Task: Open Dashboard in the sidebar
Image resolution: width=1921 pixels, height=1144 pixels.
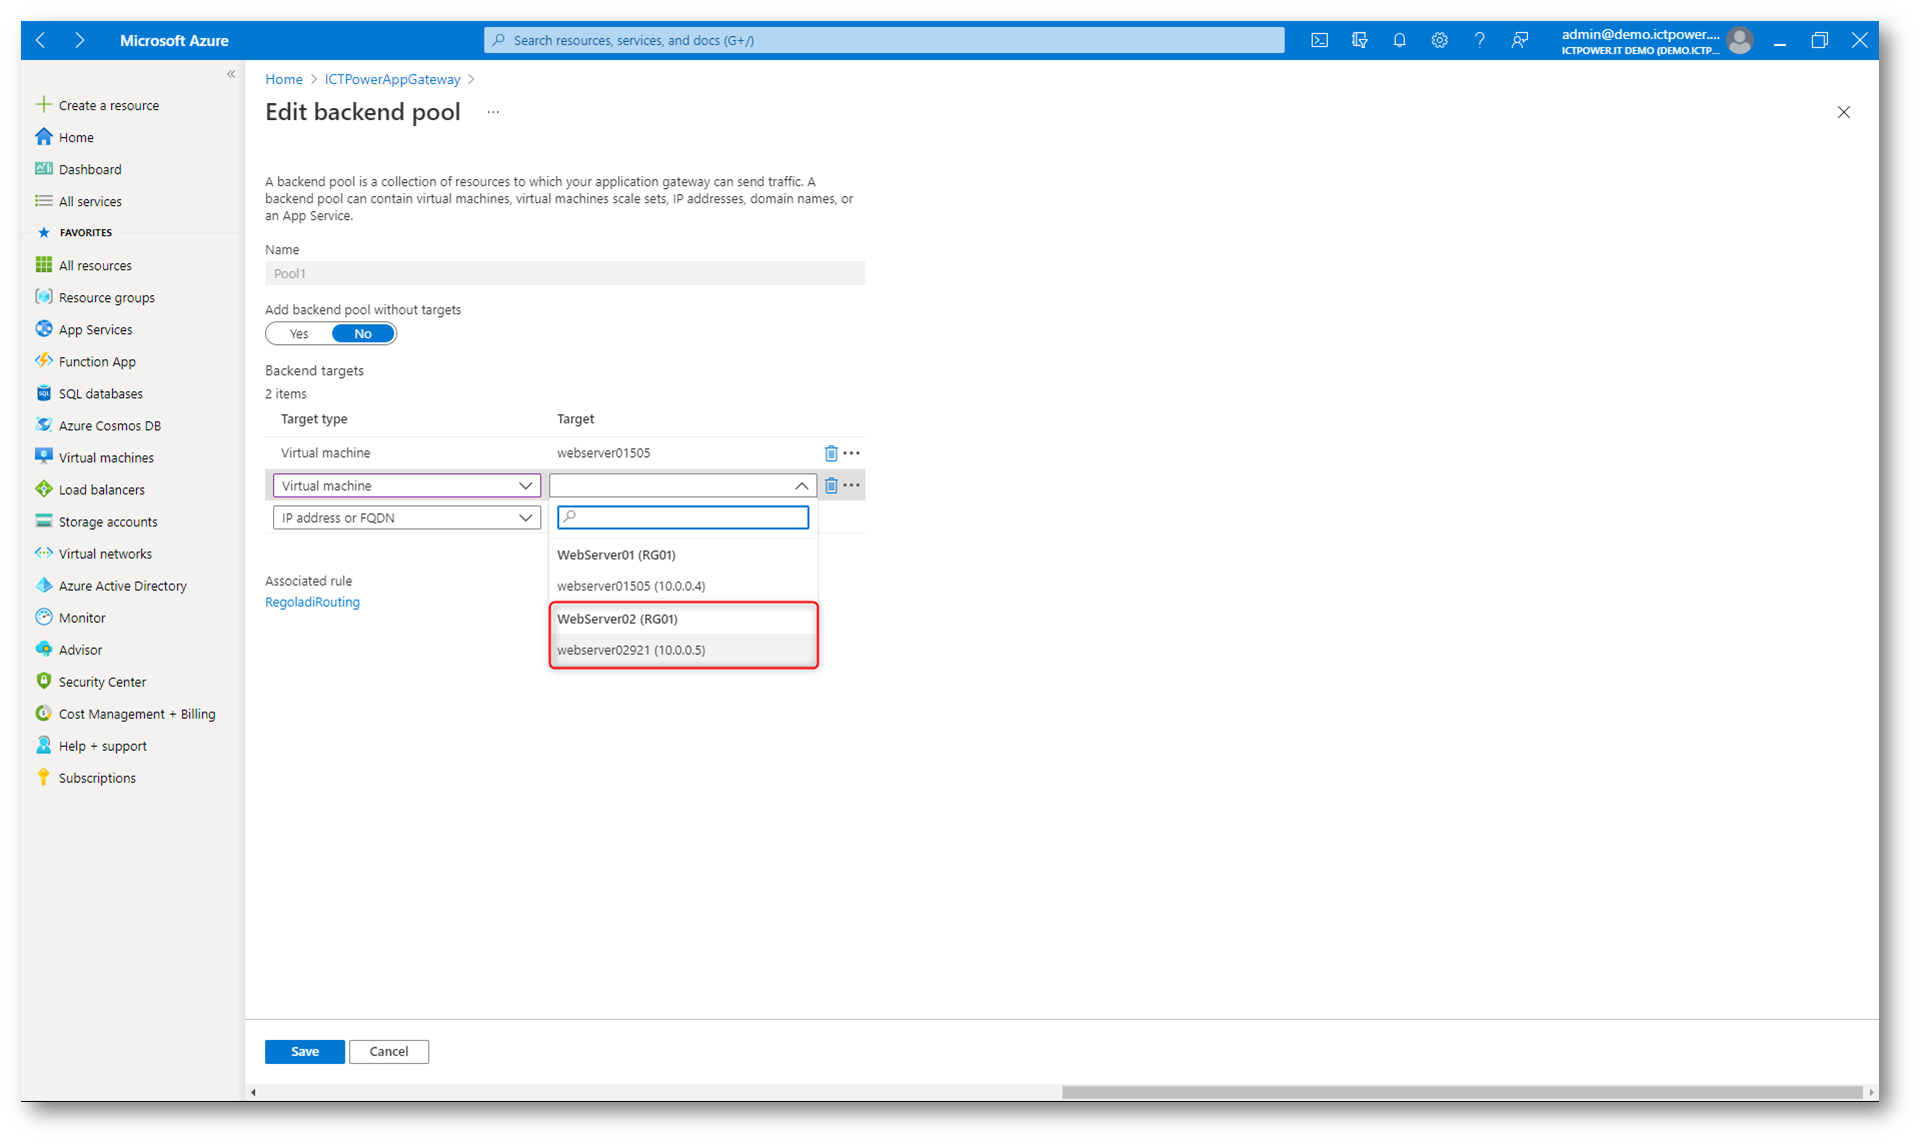Action: coord(90,169)
